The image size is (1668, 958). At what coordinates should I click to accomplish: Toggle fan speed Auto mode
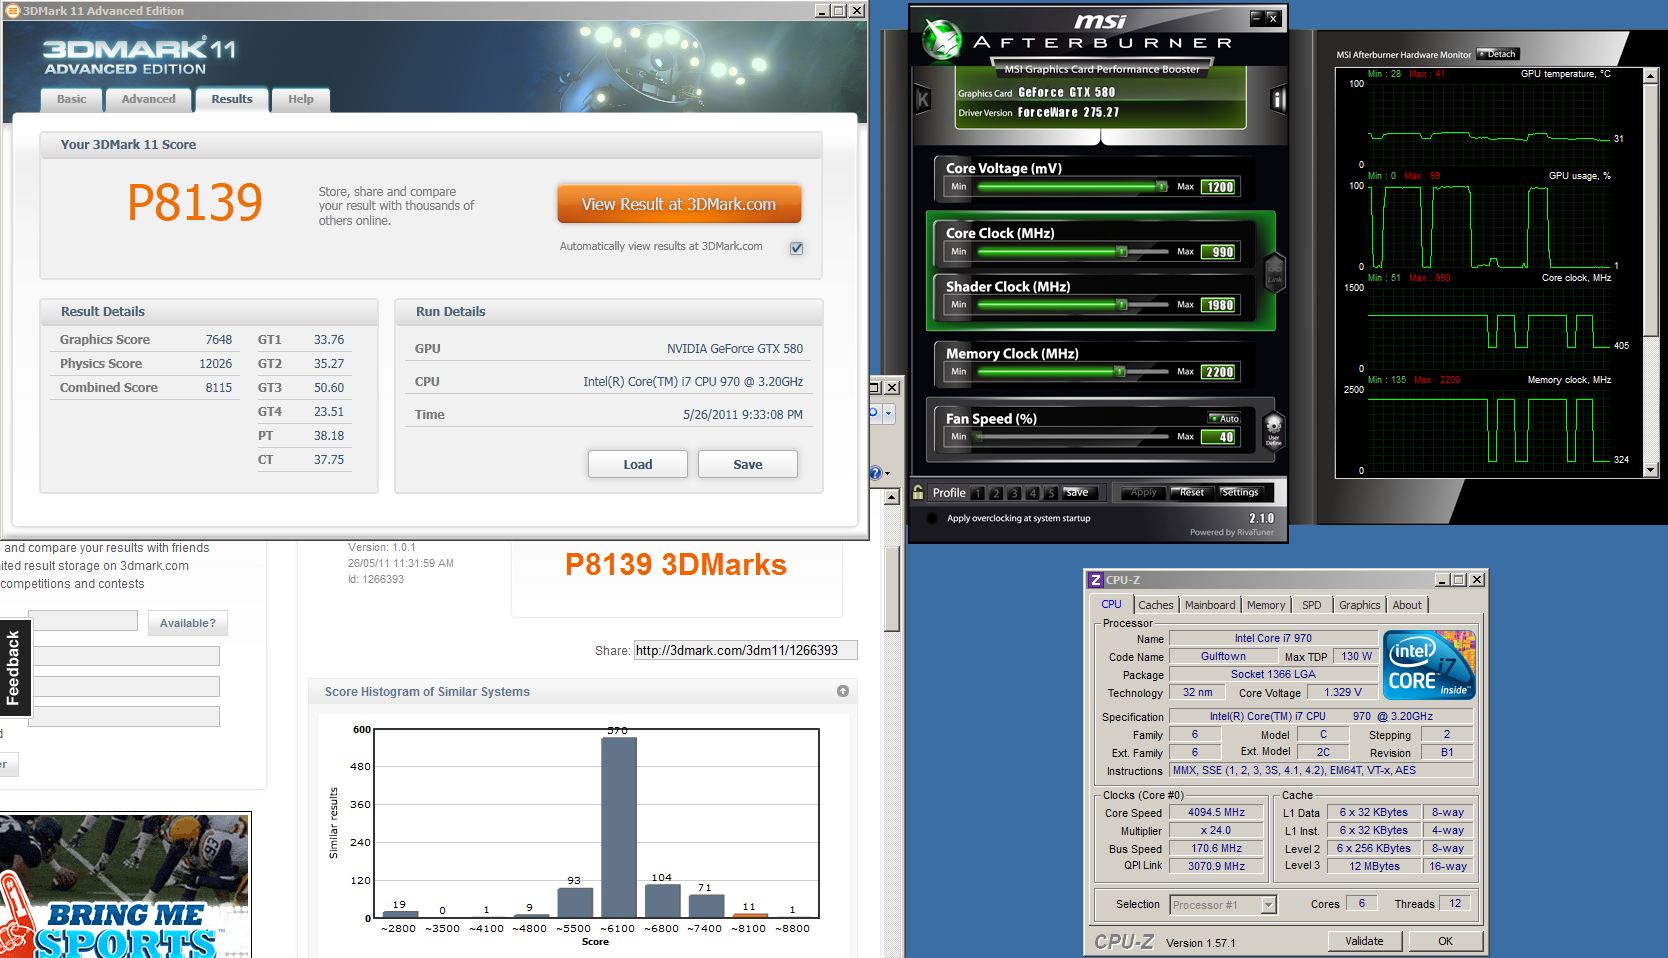coord(1224,418)
